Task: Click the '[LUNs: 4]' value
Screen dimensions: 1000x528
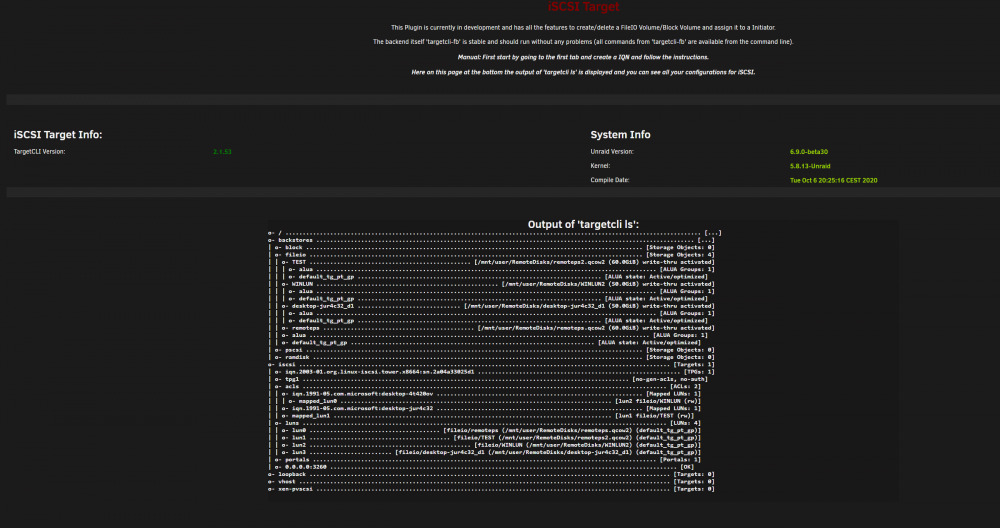Action: (686, 423)
